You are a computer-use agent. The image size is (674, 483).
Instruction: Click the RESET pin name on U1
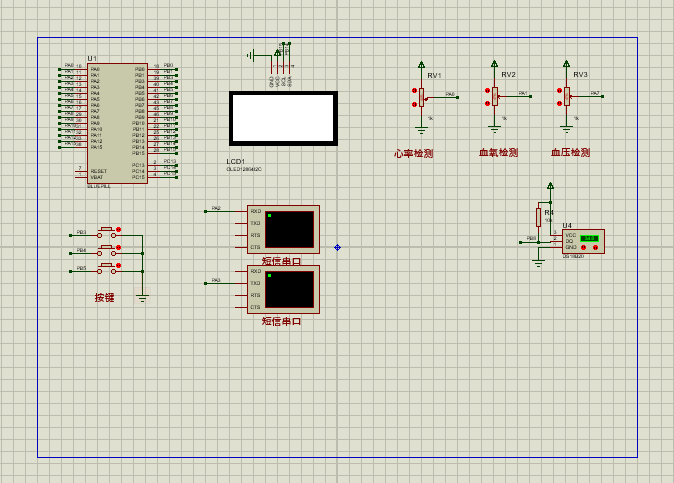(99, 171)
